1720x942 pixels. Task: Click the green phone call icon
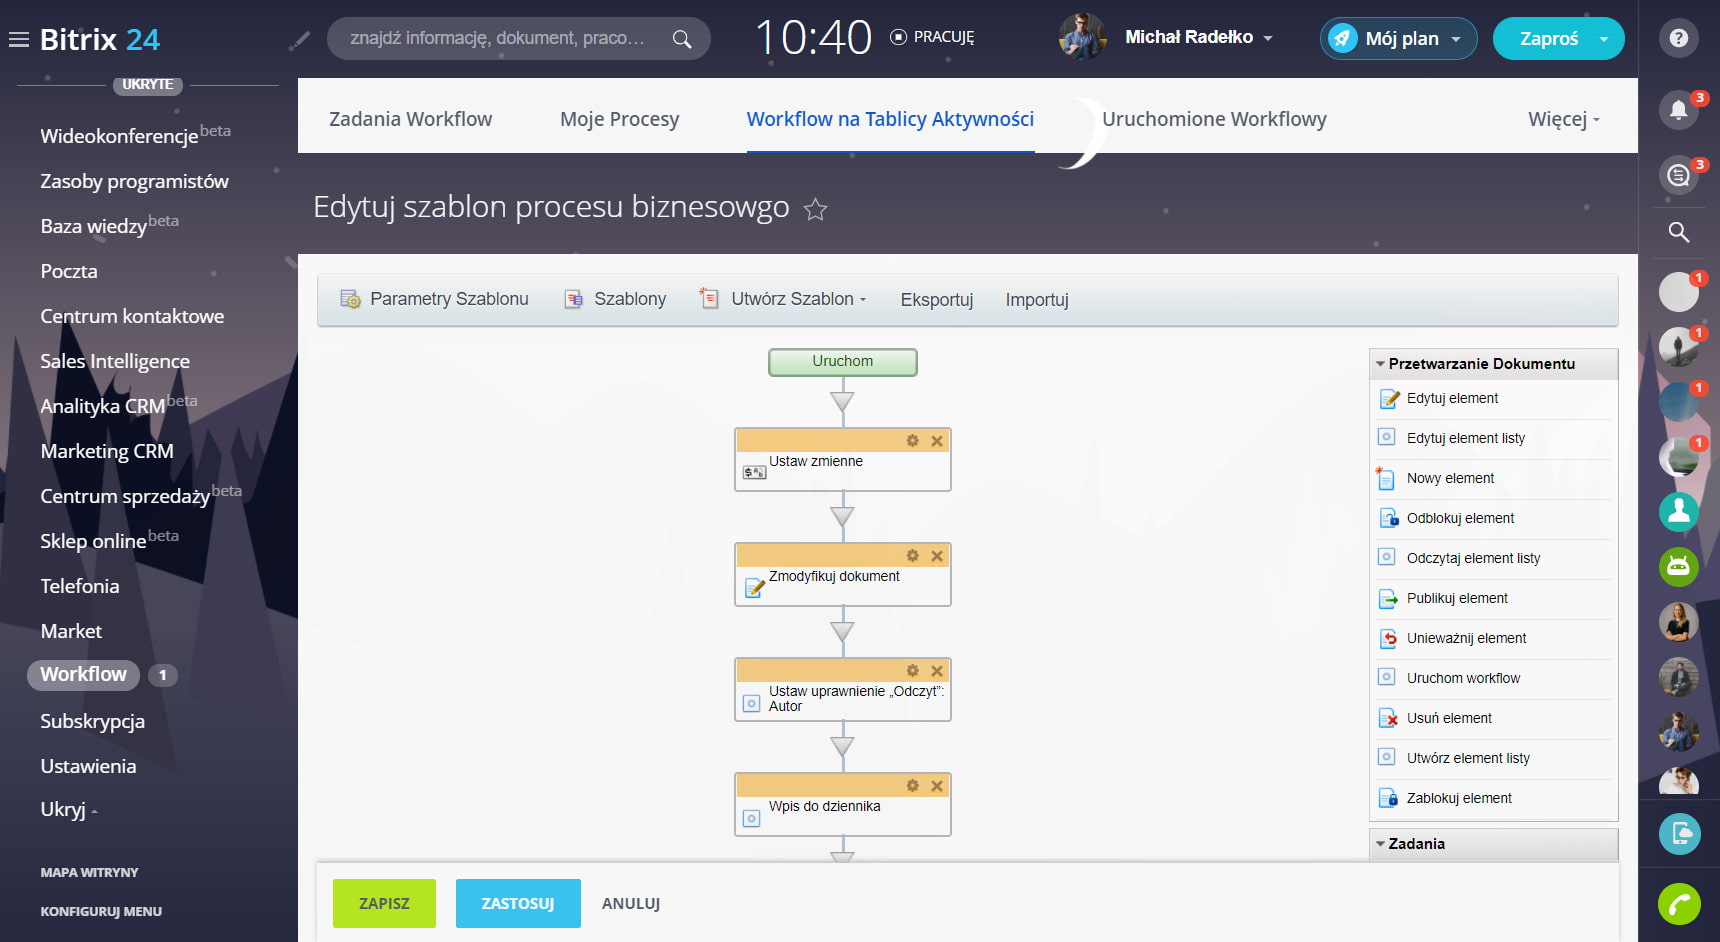click(x=1679, y=905)
